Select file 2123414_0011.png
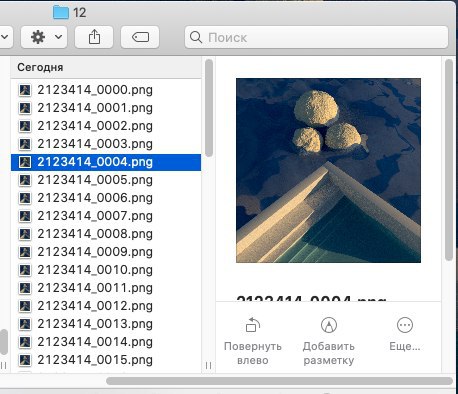The image size is (458, 394). [x=106, y=288]
